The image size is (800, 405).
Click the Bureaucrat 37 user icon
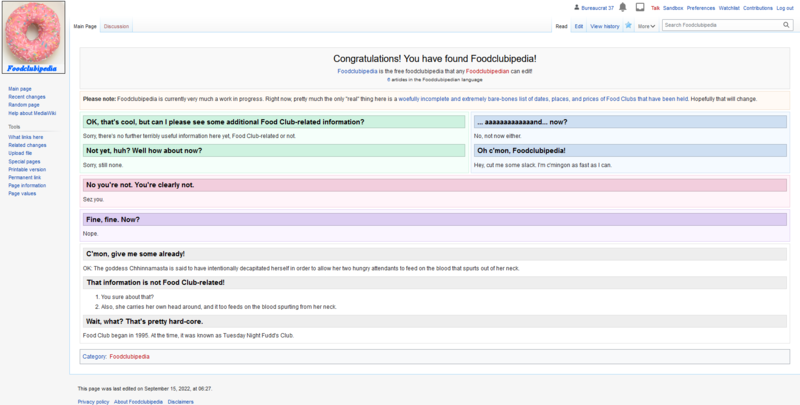[x=576, y=7]
